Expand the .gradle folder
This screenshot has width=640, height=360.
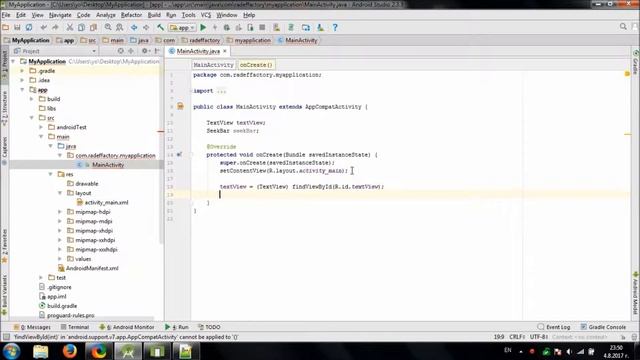point(22,71)
